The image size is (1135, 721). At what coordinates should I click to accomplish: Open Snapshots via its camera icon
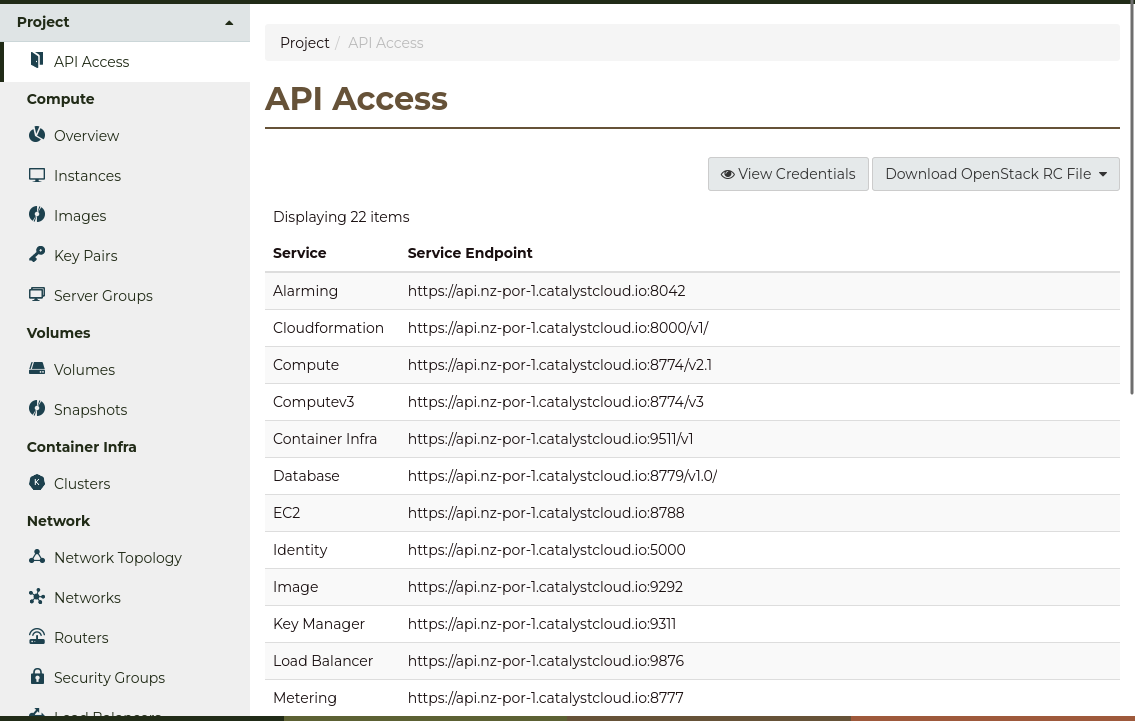[x=37, y=408]
